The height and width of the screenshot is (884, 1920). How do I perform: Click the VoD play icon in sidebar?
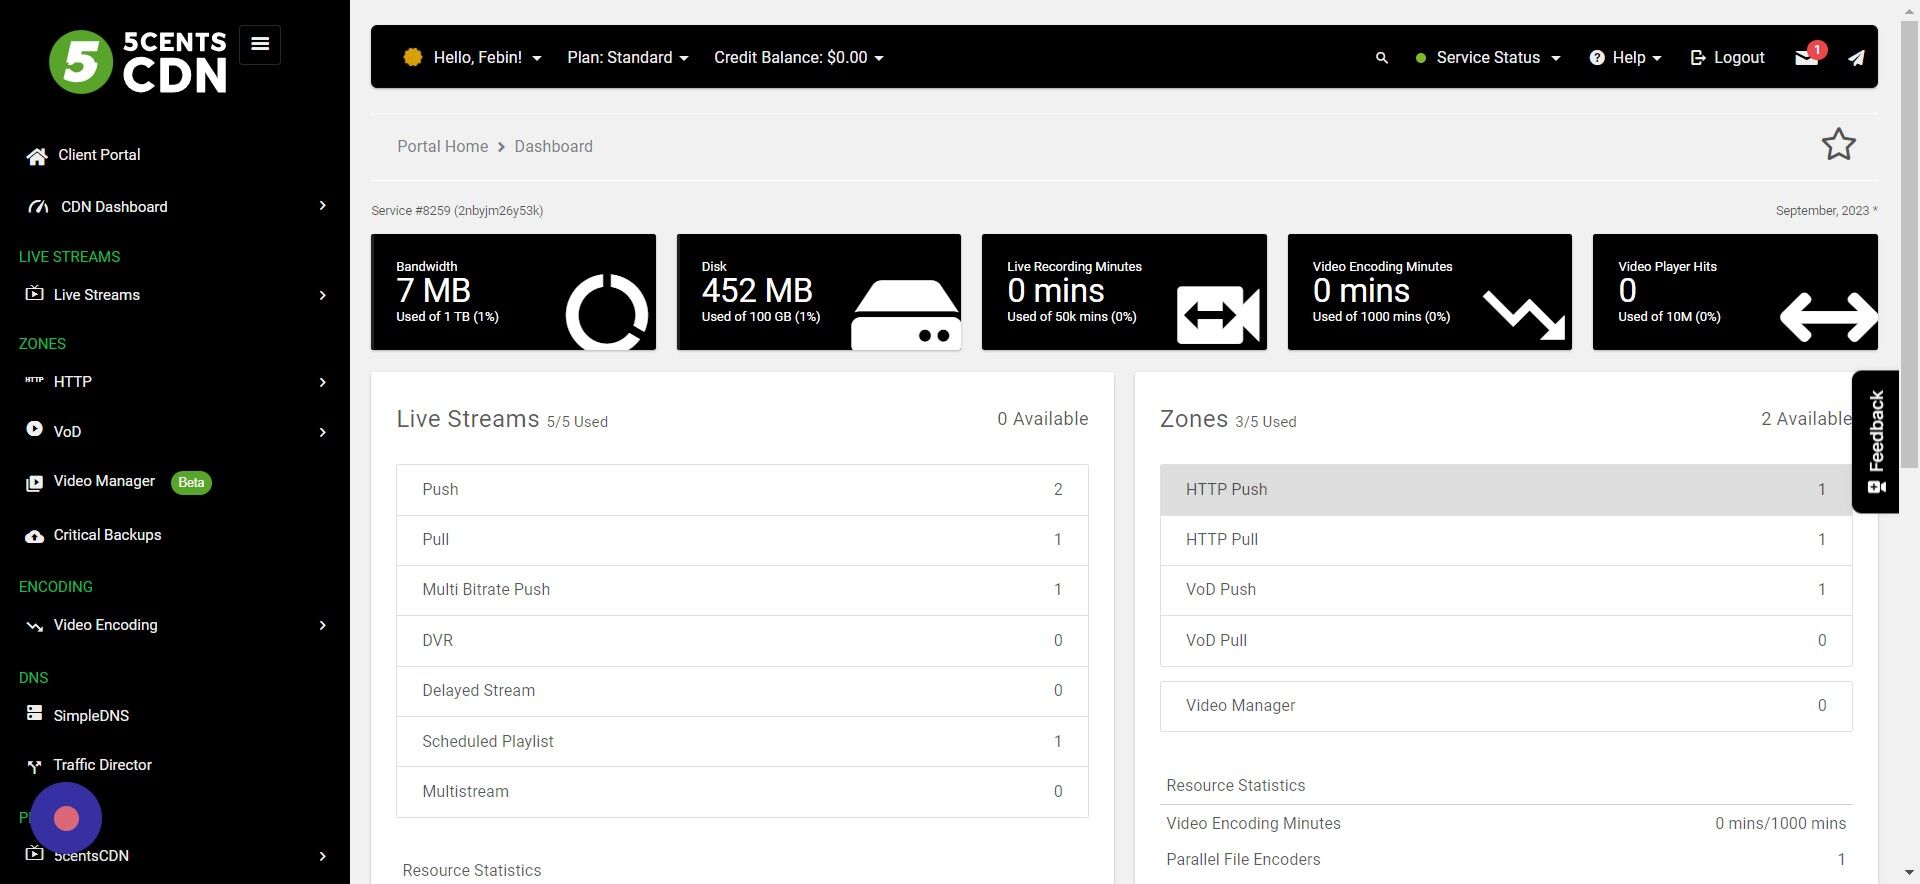tap(34, 429)
